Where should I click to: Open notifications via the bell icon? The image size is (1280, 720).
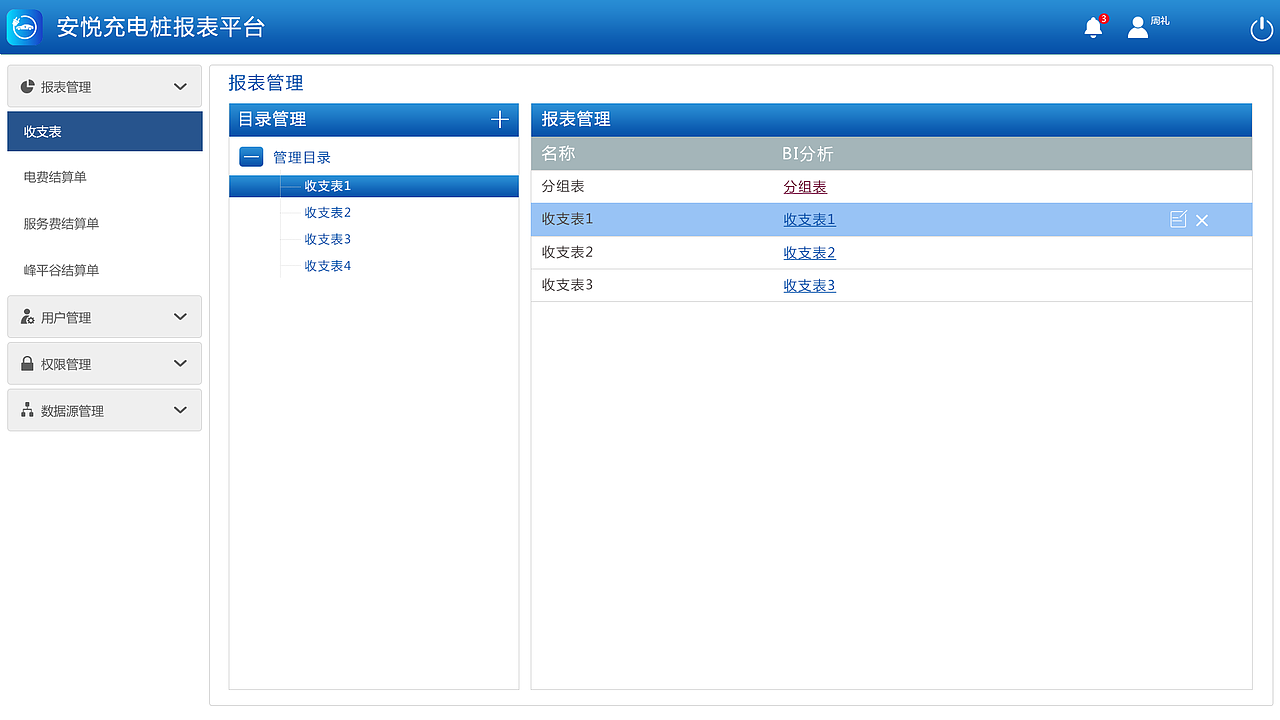(x=1092, y=27)
